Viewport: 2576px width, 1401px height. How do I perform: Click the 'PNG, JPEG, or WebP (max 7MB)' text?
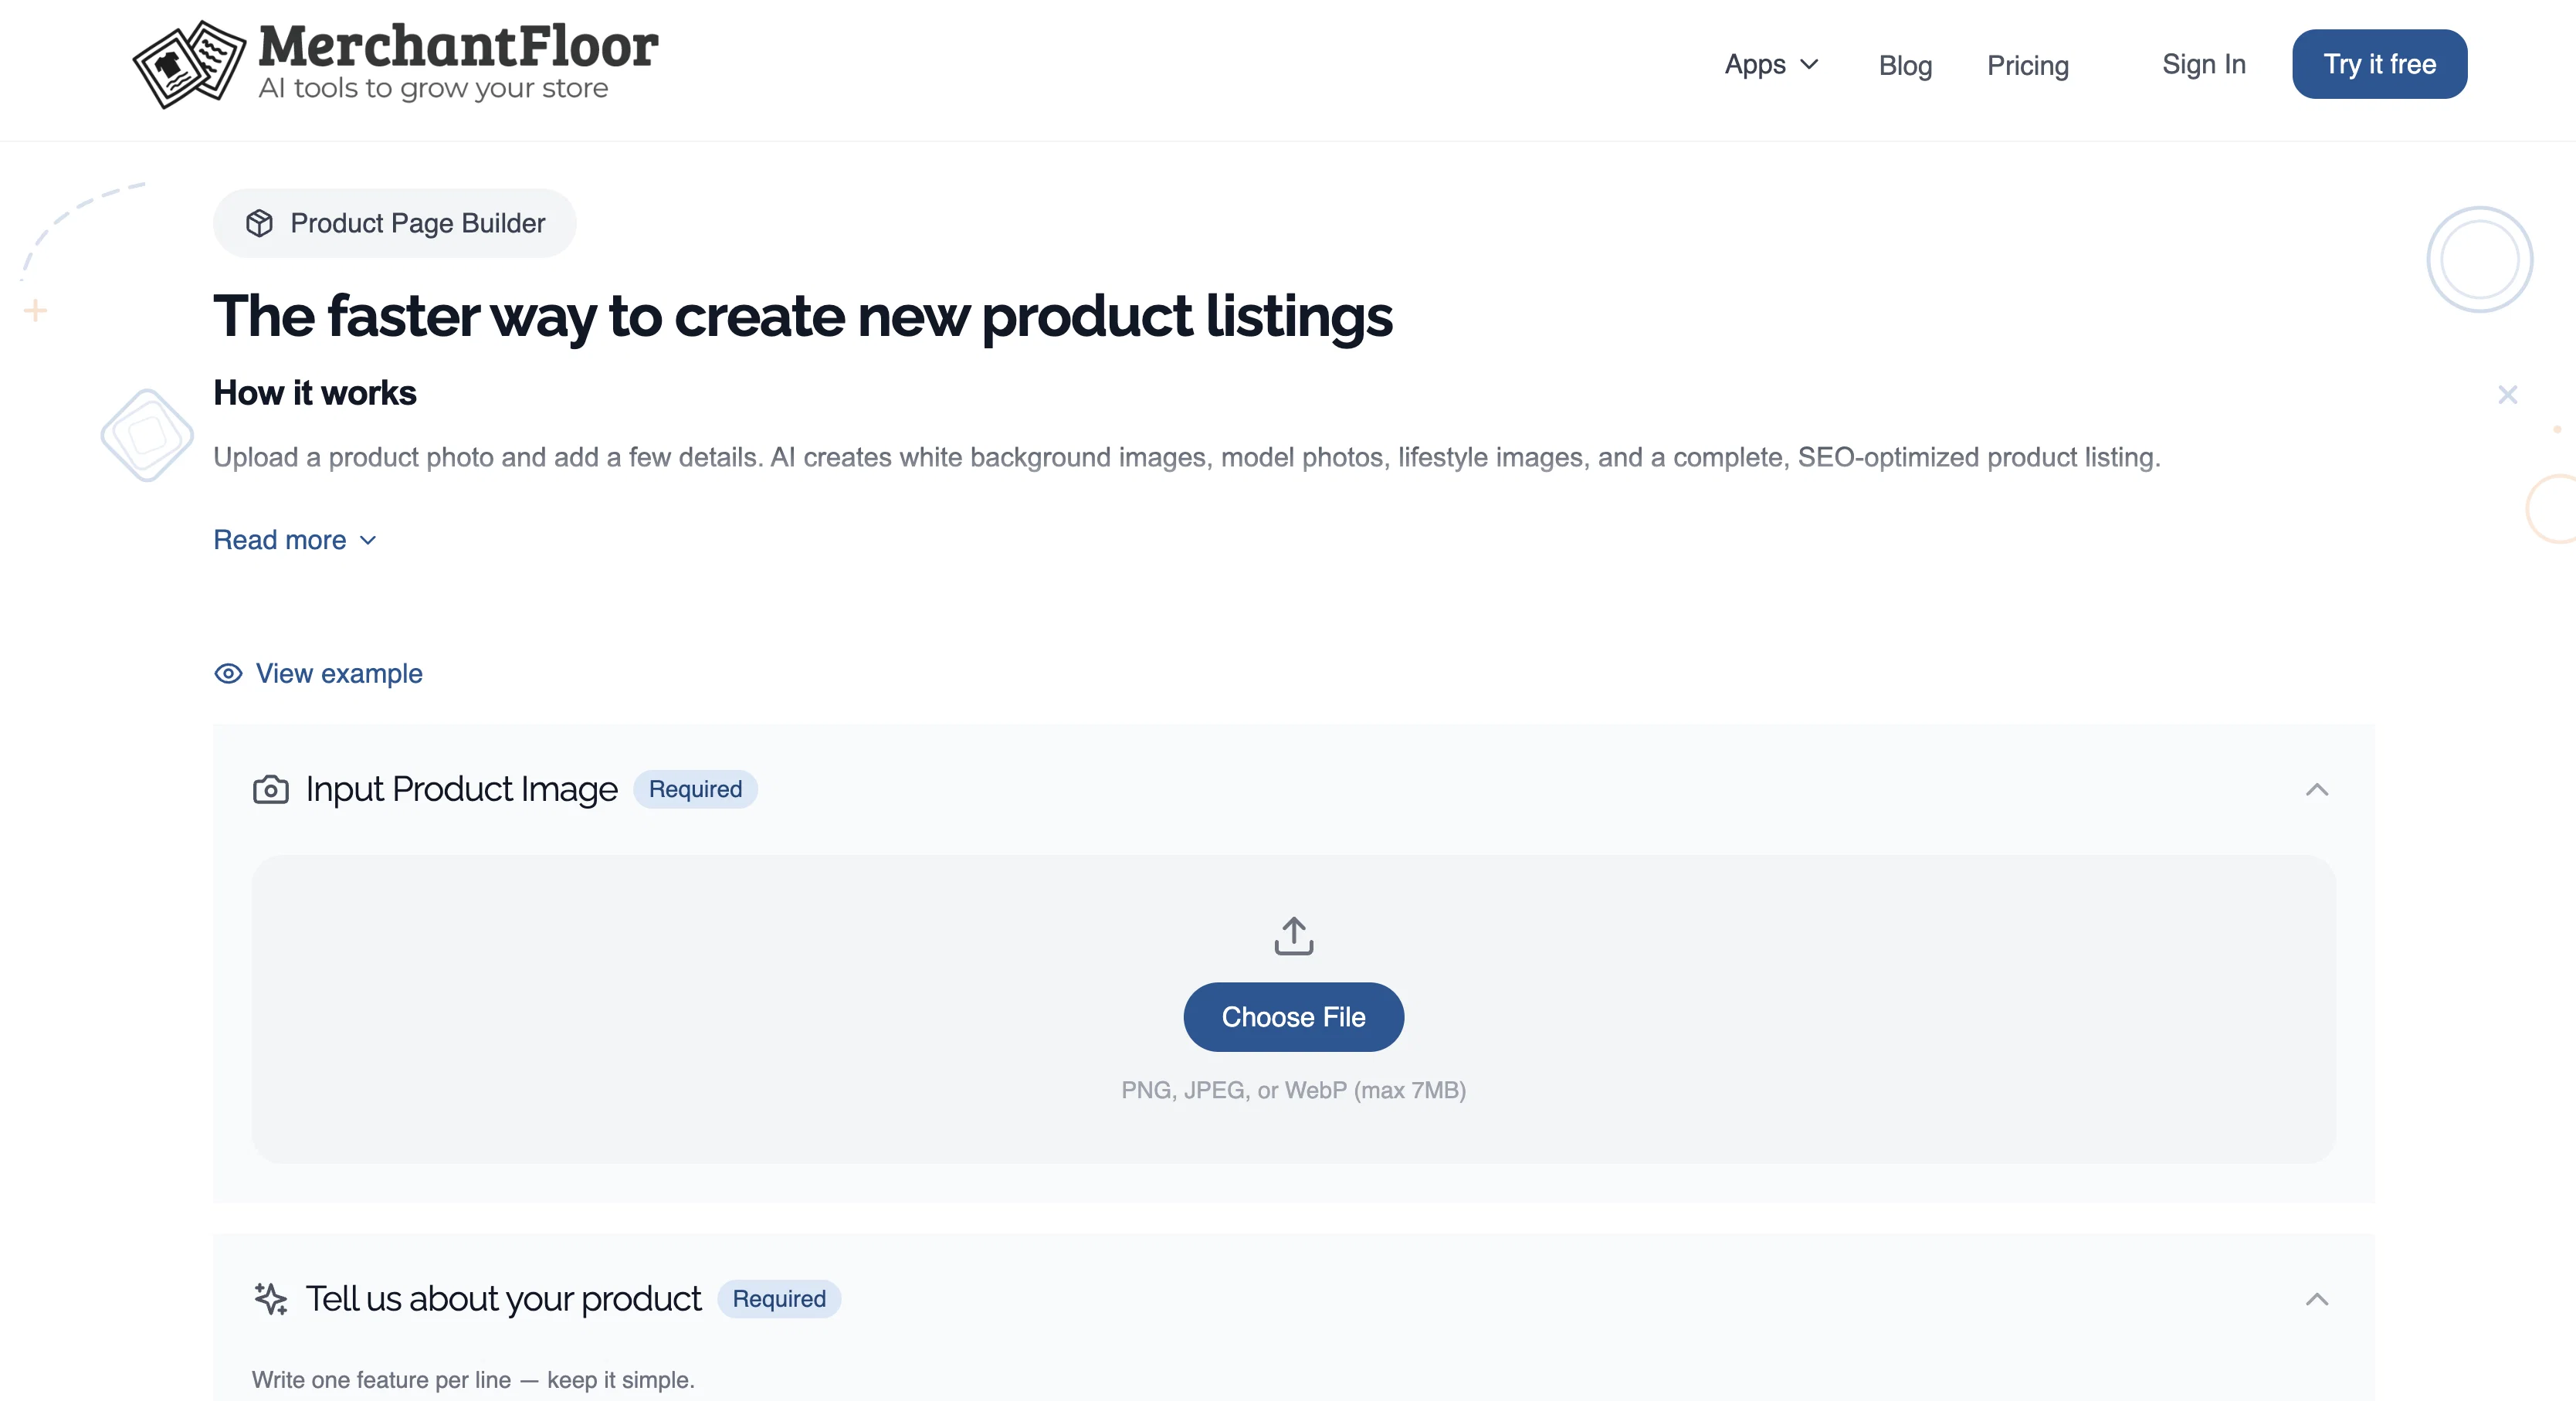1293,1090
